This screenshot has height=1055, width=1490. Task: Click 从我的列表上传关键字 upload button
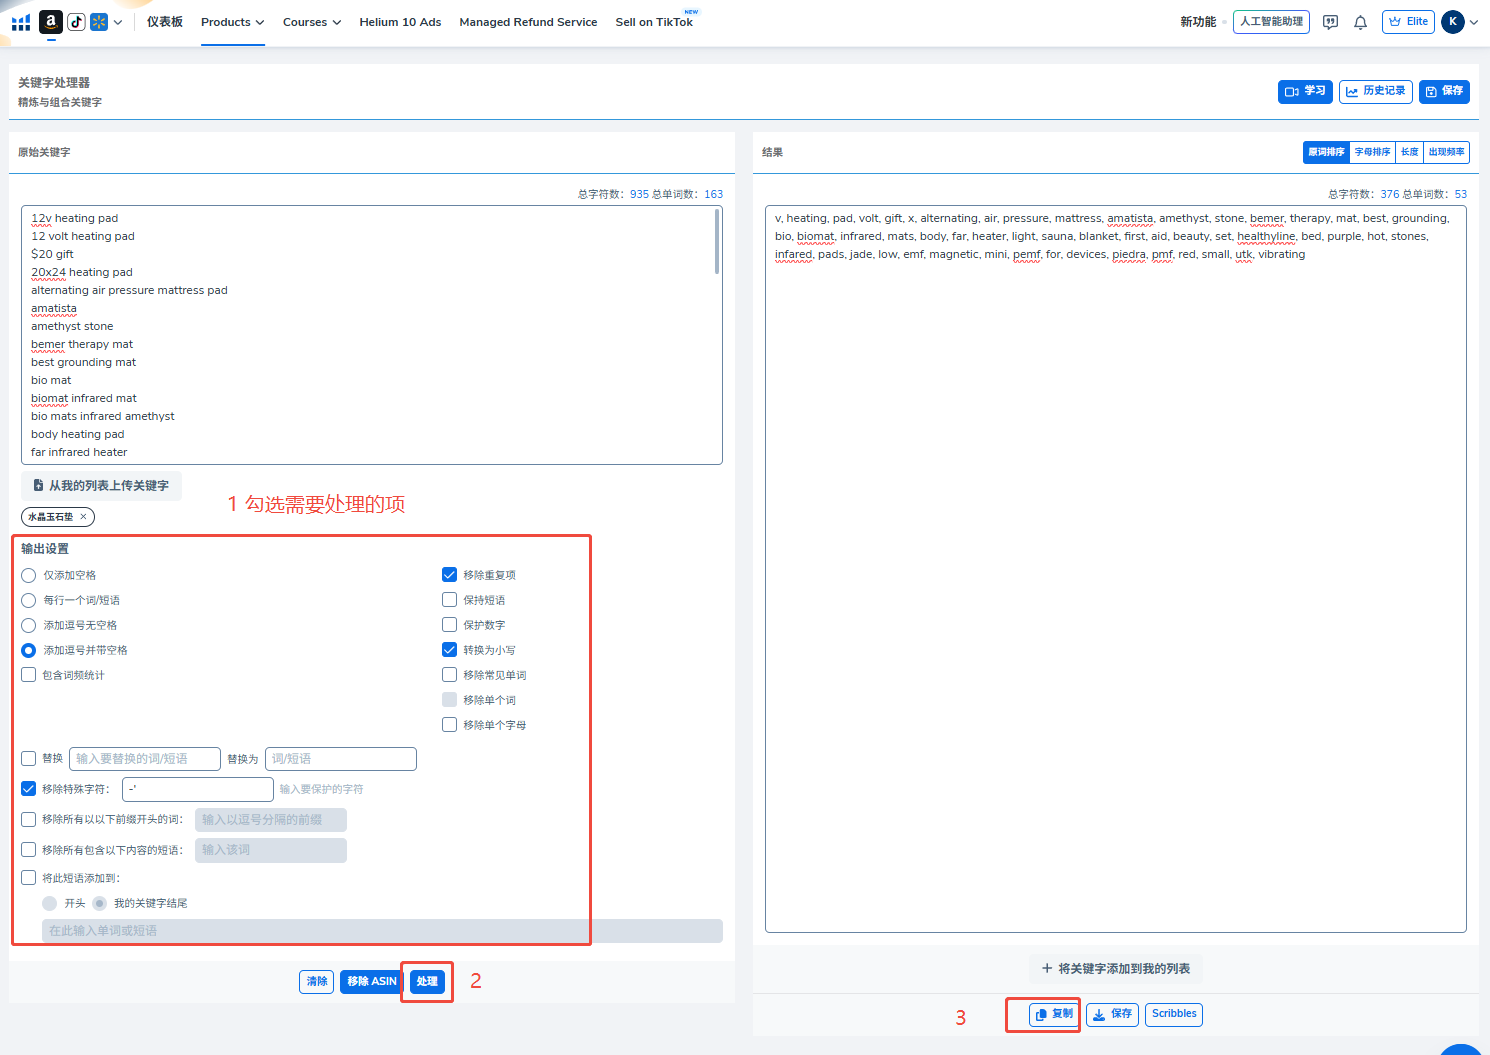[101, 486]
